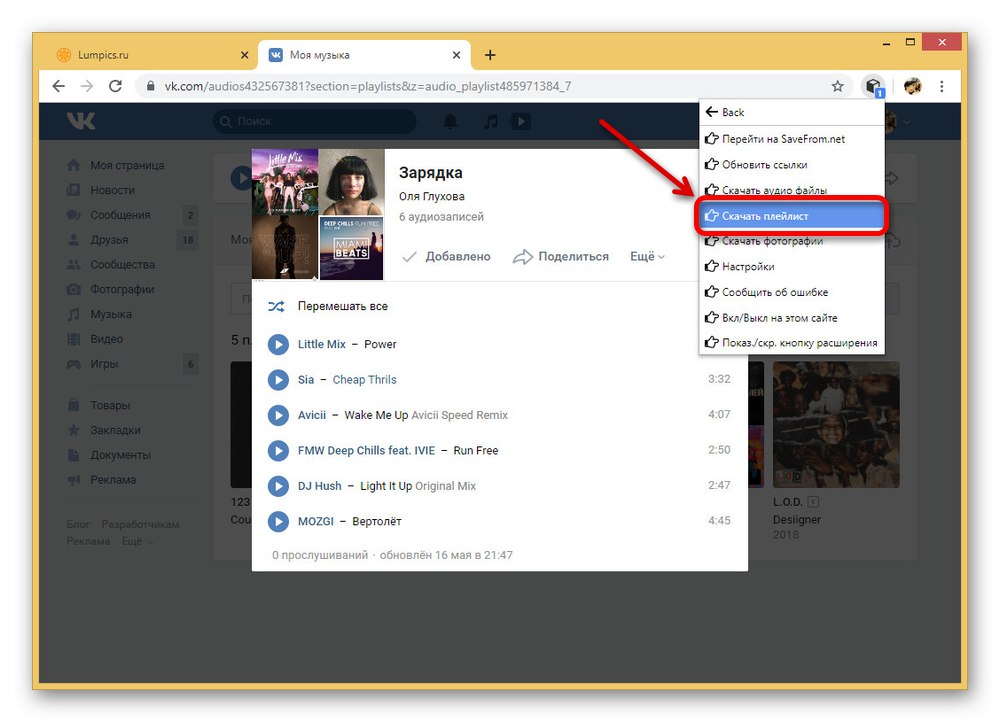The image size is (1000, 722).
Task: Open Музыка in sidebar
Action: (x=100, y=314)
